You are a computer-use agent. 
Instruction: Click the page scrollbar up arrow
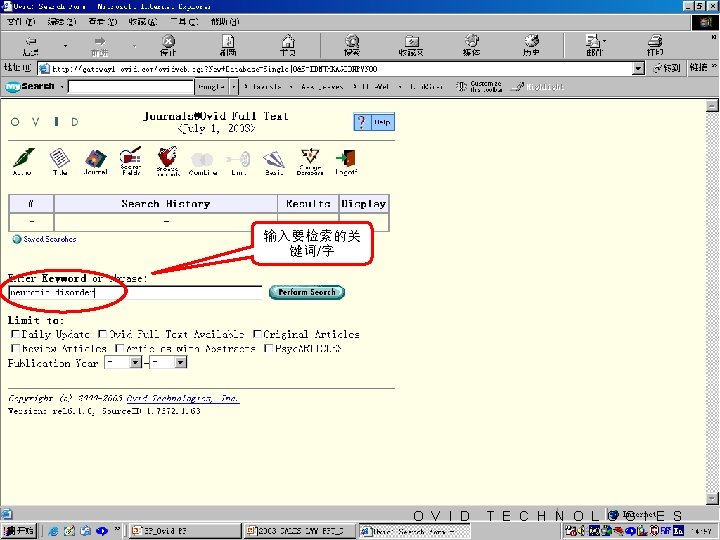712,106
